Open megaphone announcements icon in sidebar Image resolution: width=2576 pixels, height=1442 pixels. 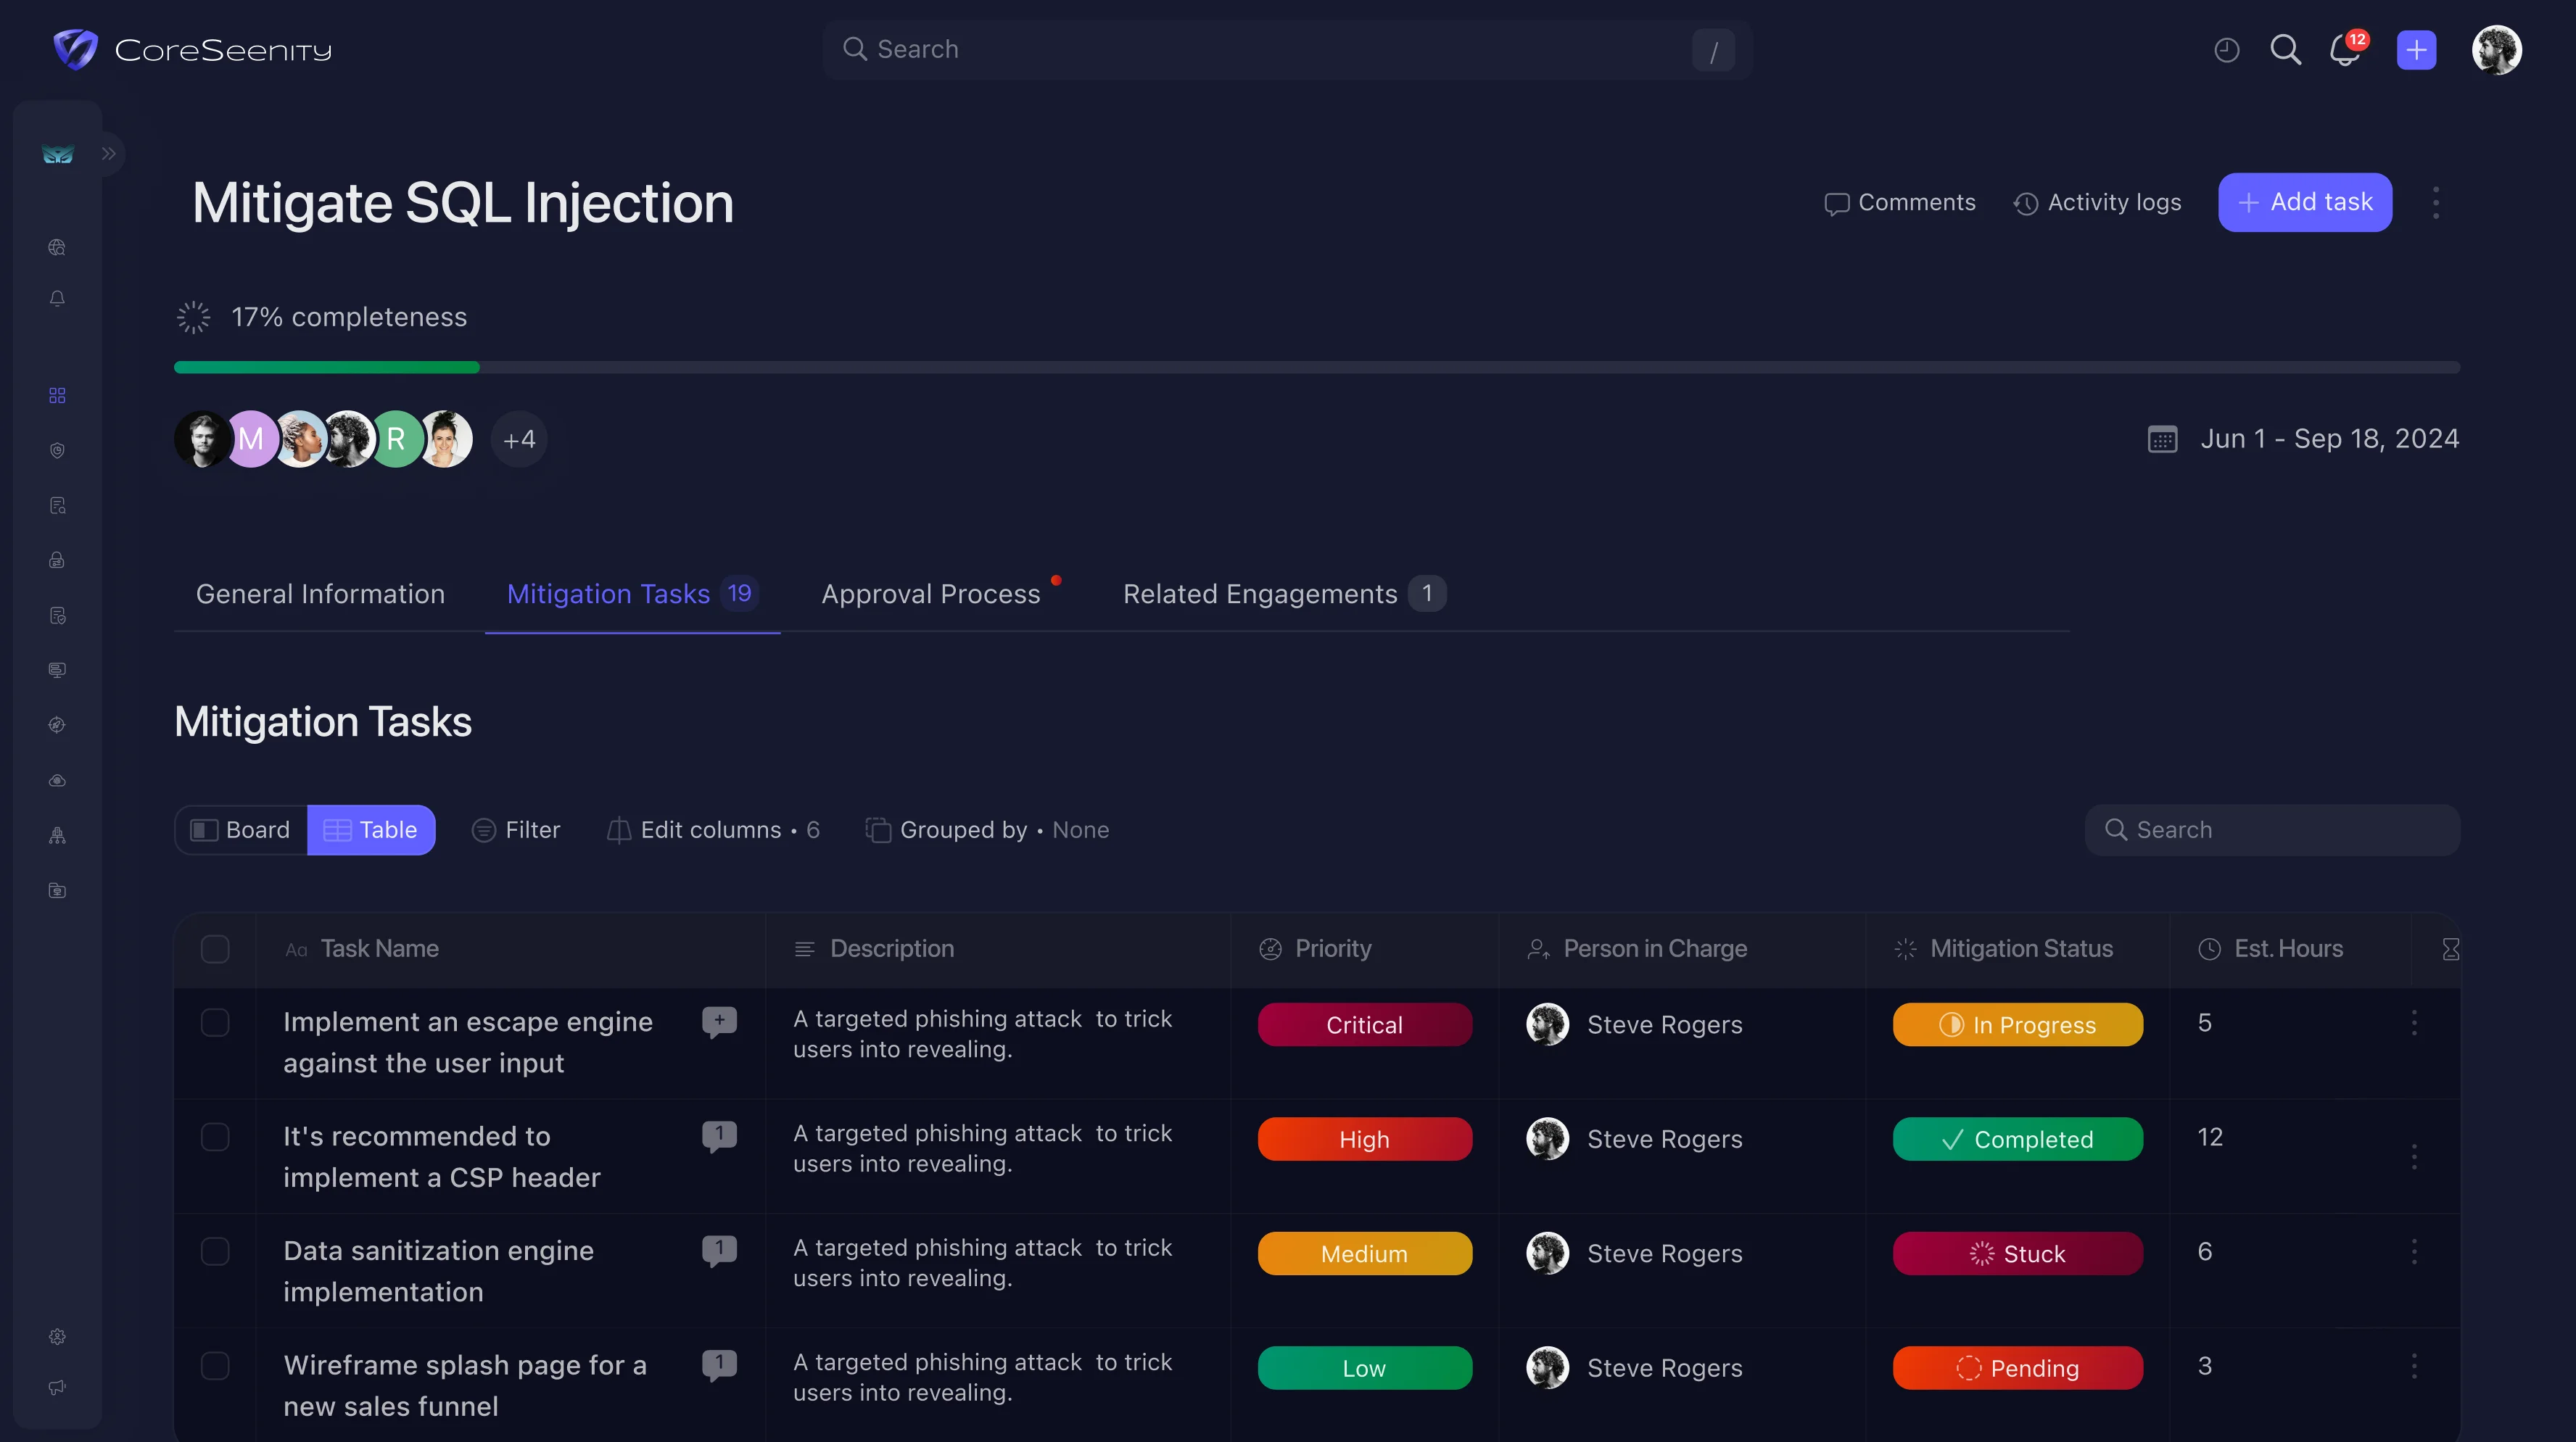point(57,1387)
